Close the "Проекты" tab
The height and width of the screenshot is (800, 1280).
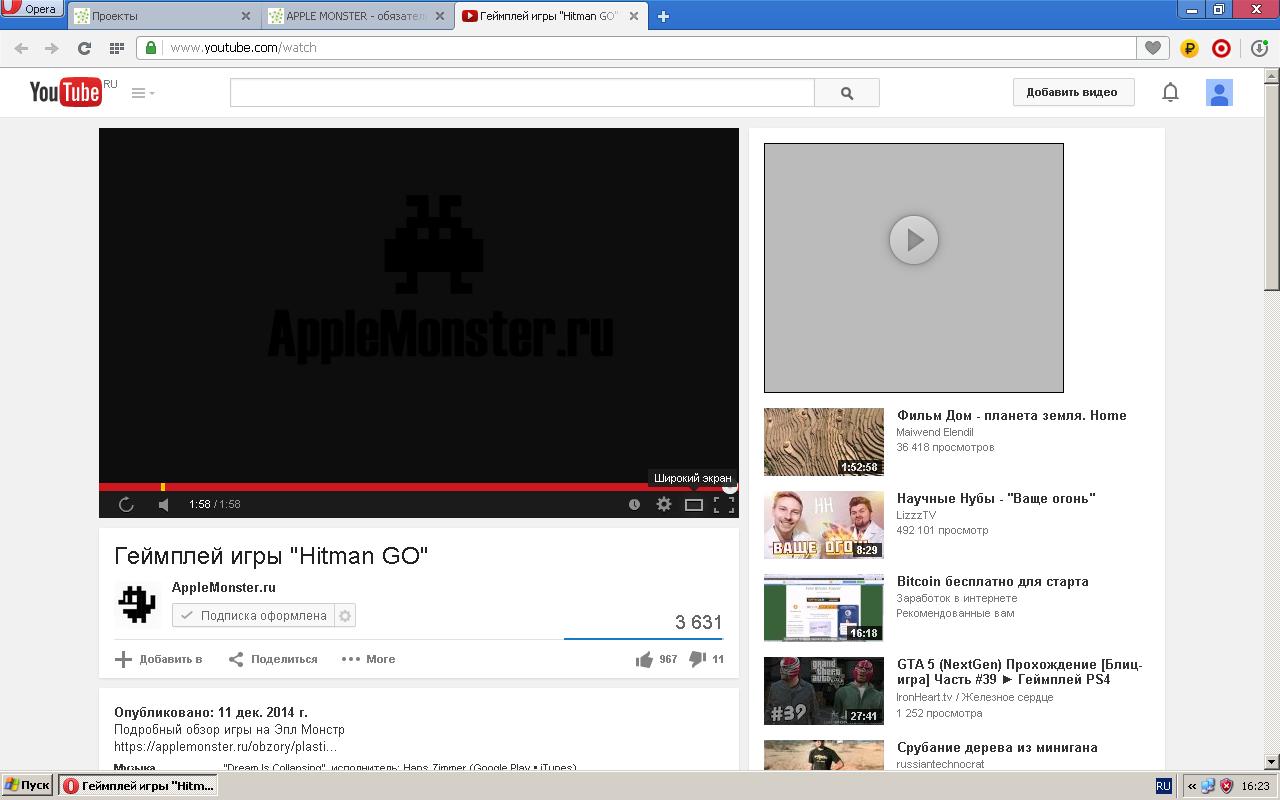(247, 16)
